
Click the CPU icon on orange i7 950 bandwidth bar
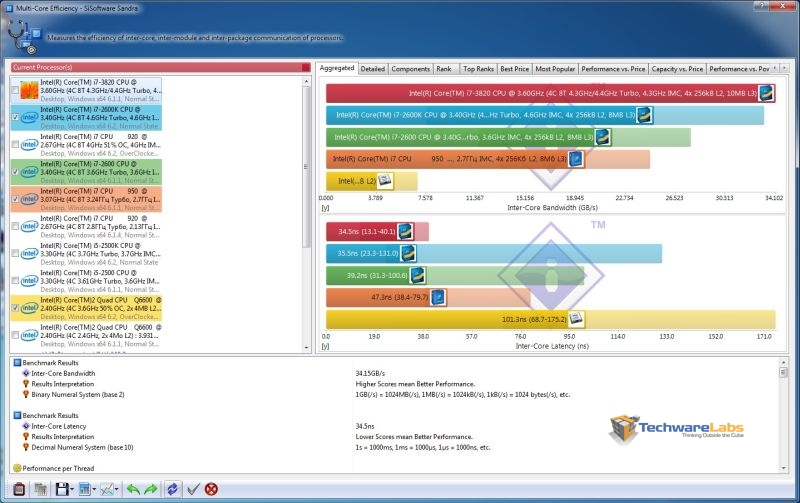tap(576, 159)
